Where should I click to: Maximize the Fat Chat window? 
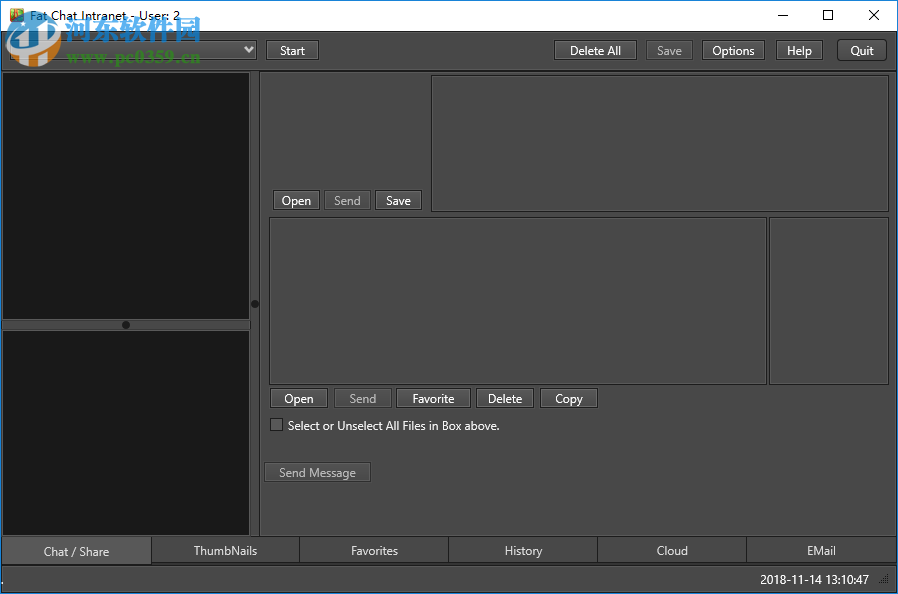828,15
